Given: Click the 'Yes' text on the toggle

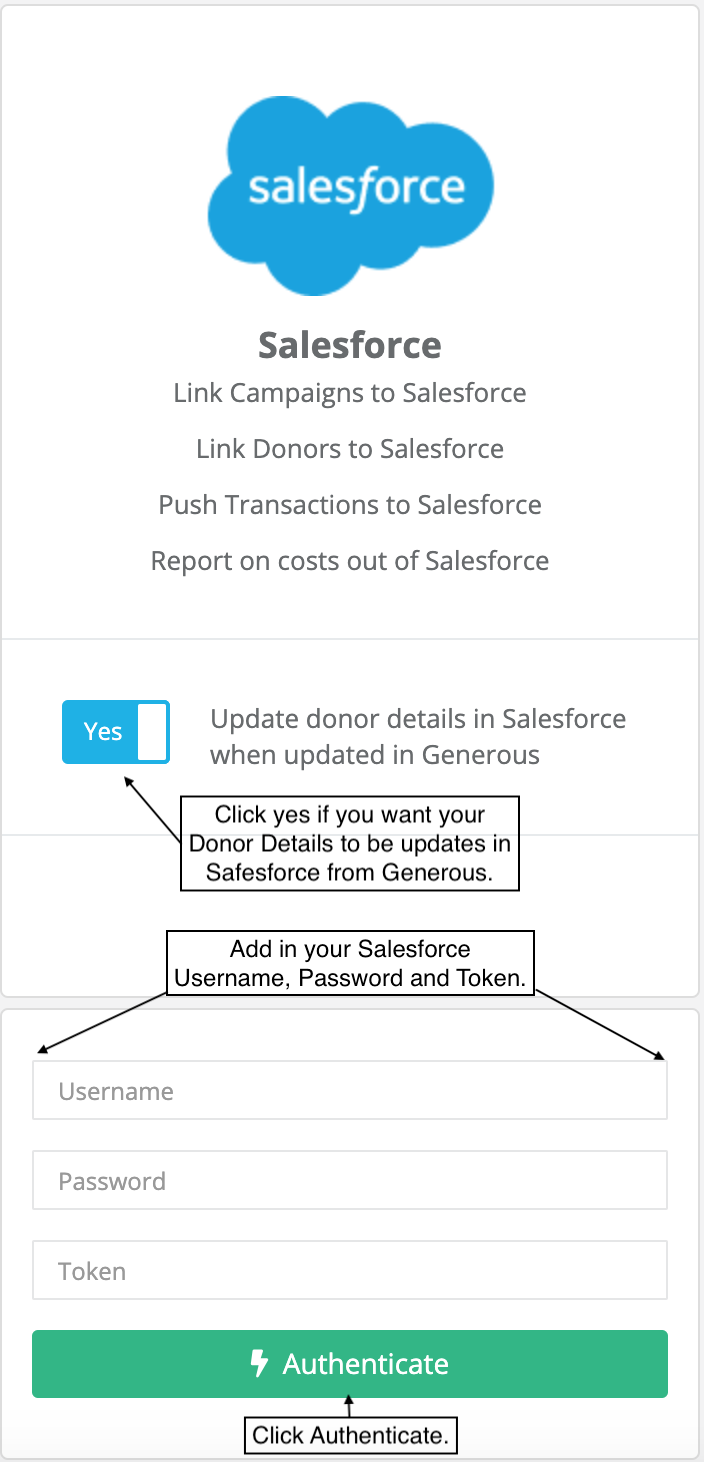Looking at the screenshot, I should click(x=102, y=732).
